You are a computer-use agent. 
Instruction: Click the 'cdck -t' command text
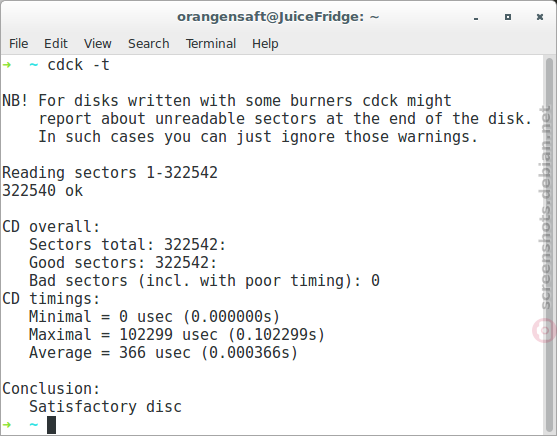click(x=79, y=65)
